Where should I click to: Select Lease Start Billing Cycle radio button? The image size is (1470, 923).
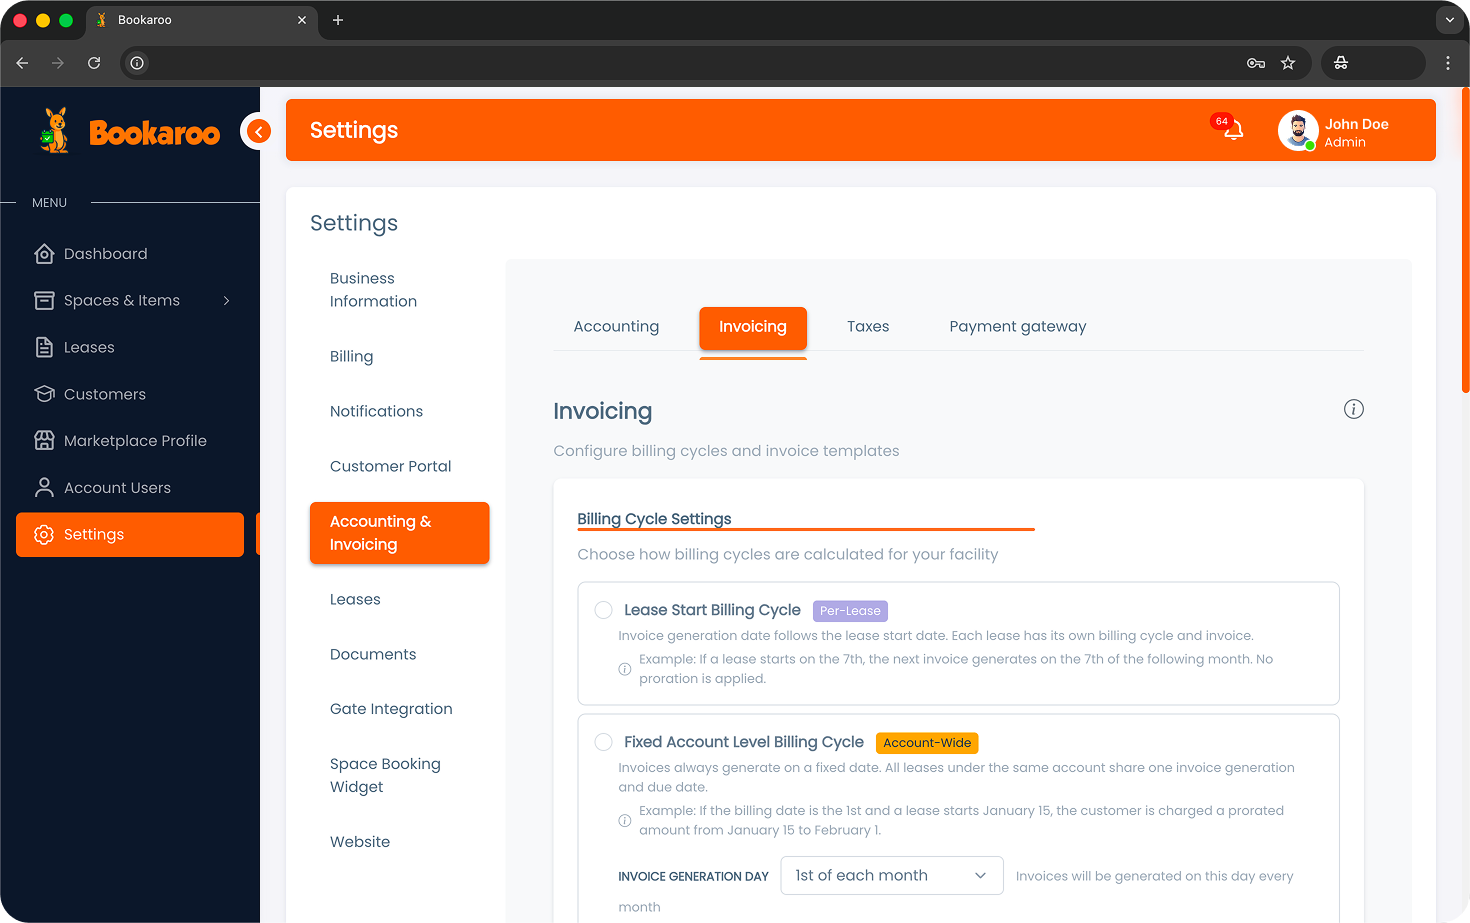click(x=603, y=610)
